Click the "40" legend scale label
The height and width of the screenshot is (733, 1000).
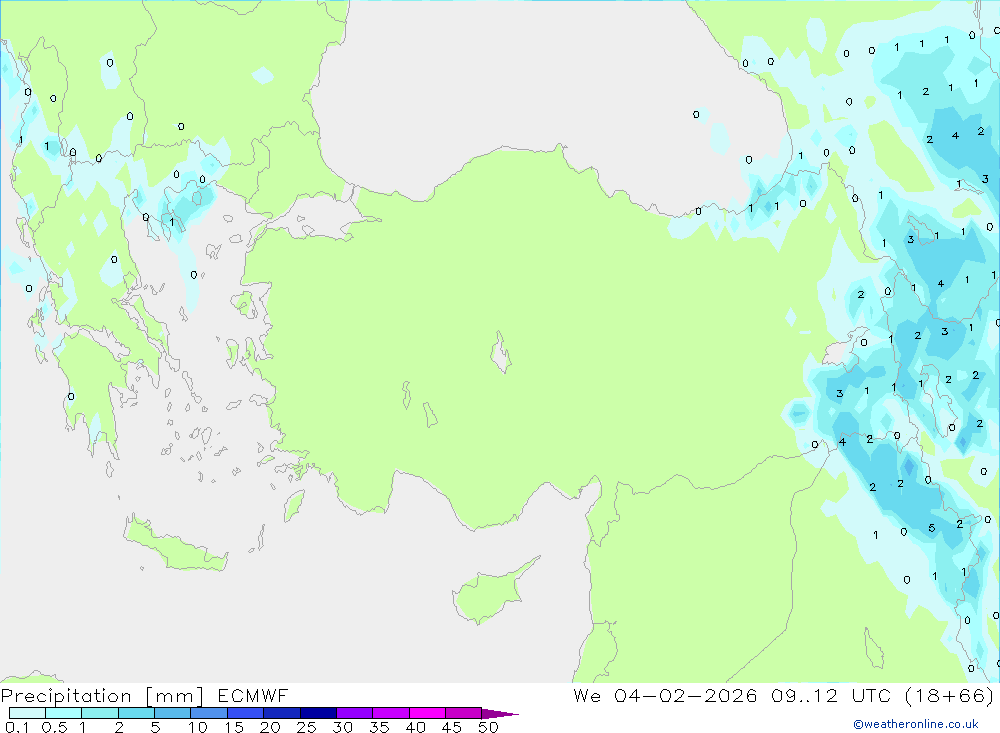click(x=416, y=727)
